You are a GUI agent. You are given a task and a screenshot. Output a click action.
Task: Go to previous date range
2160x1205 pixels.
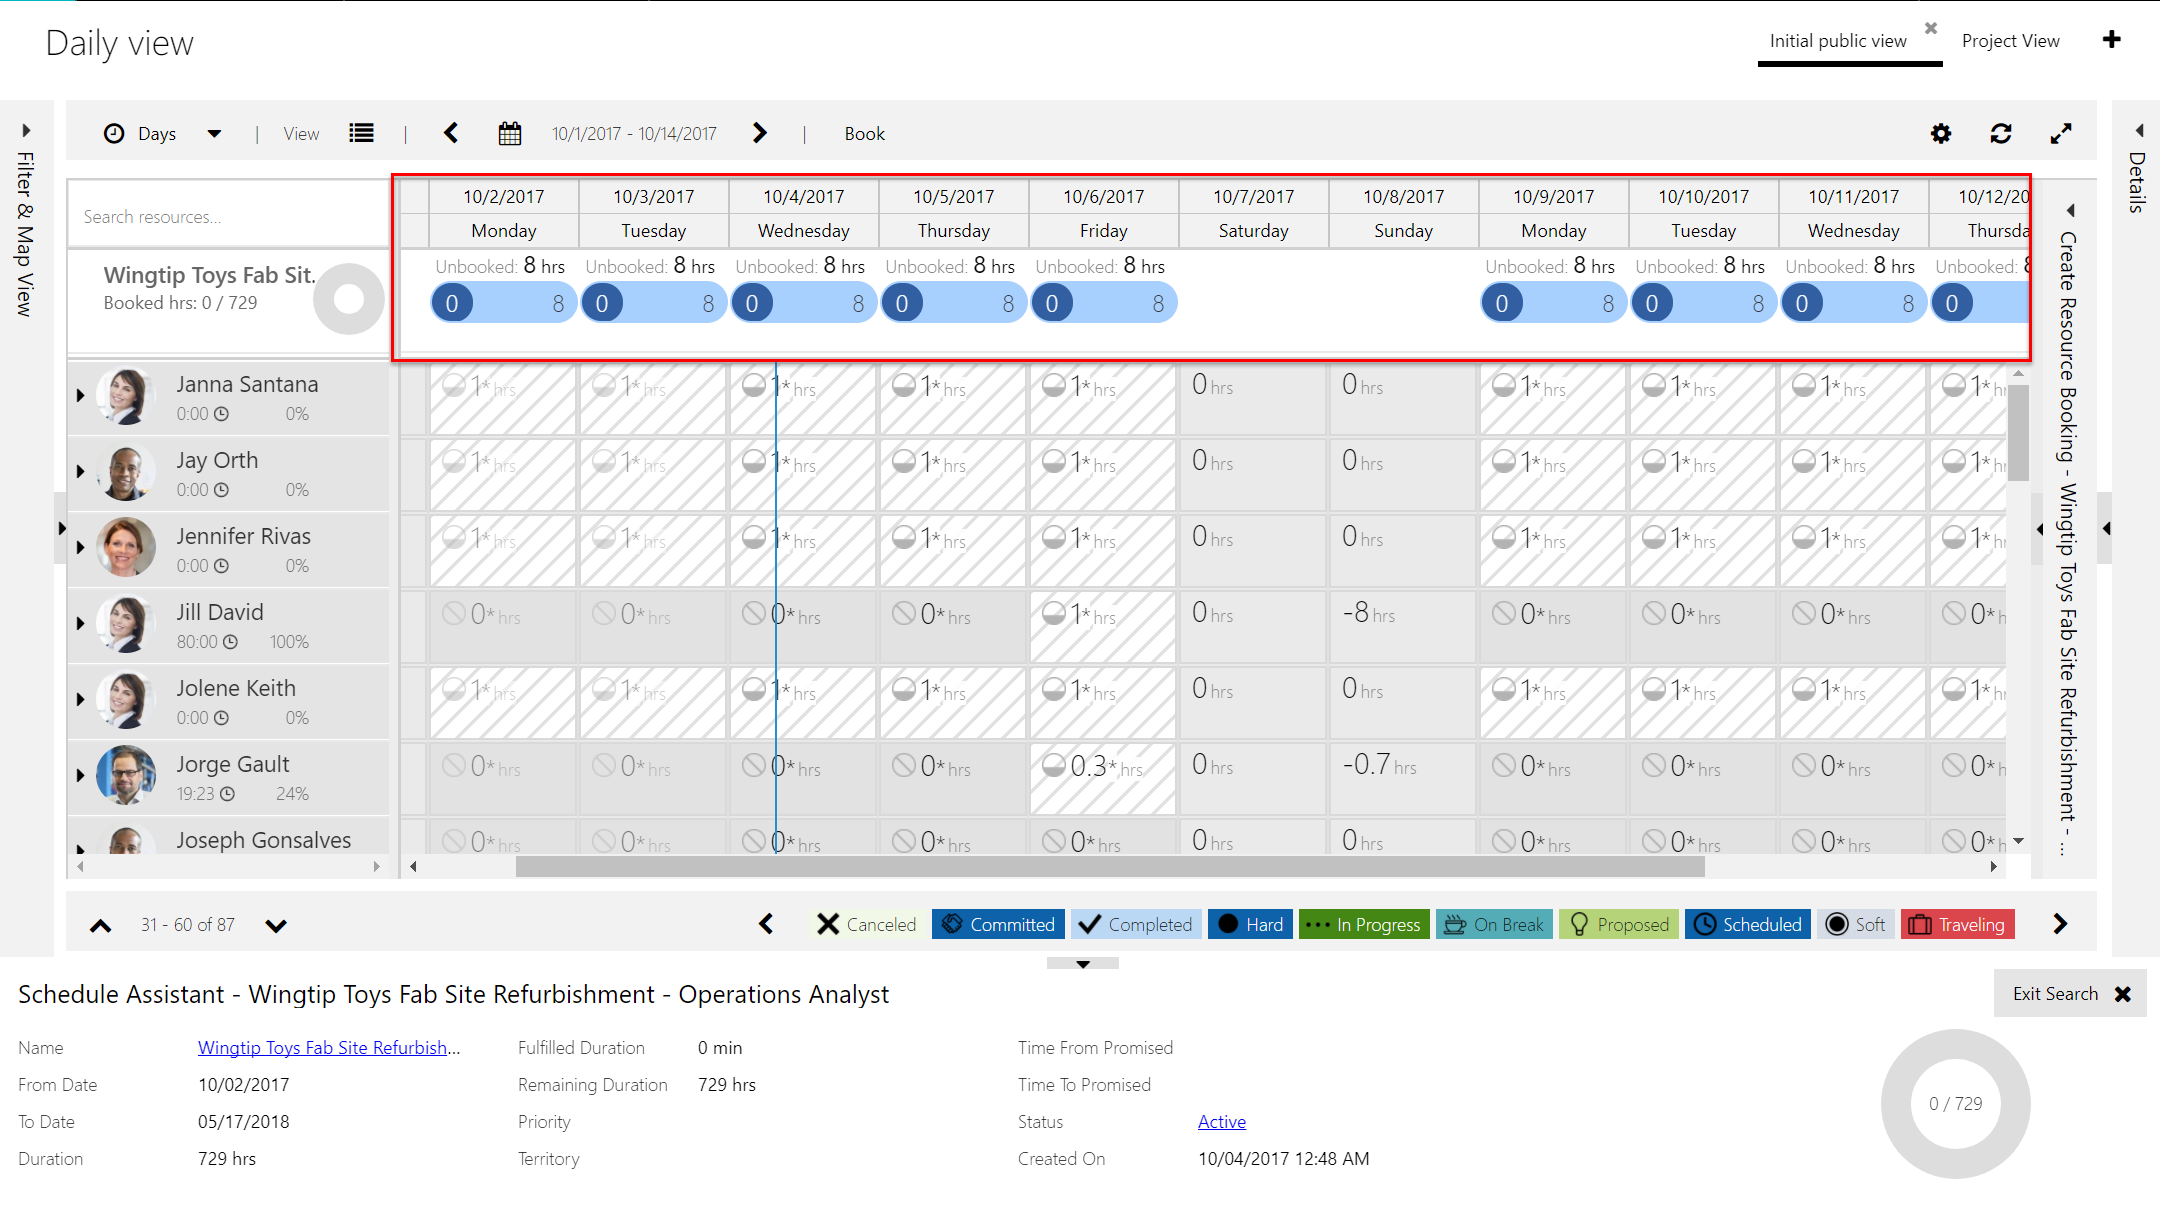pyautogui.click(x=451, y=134)
